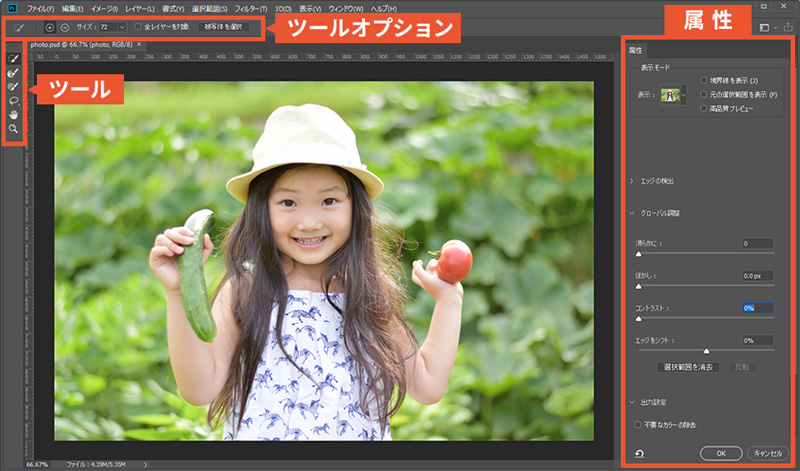
Task: Click the 反転 button
Action: [742, 367]
